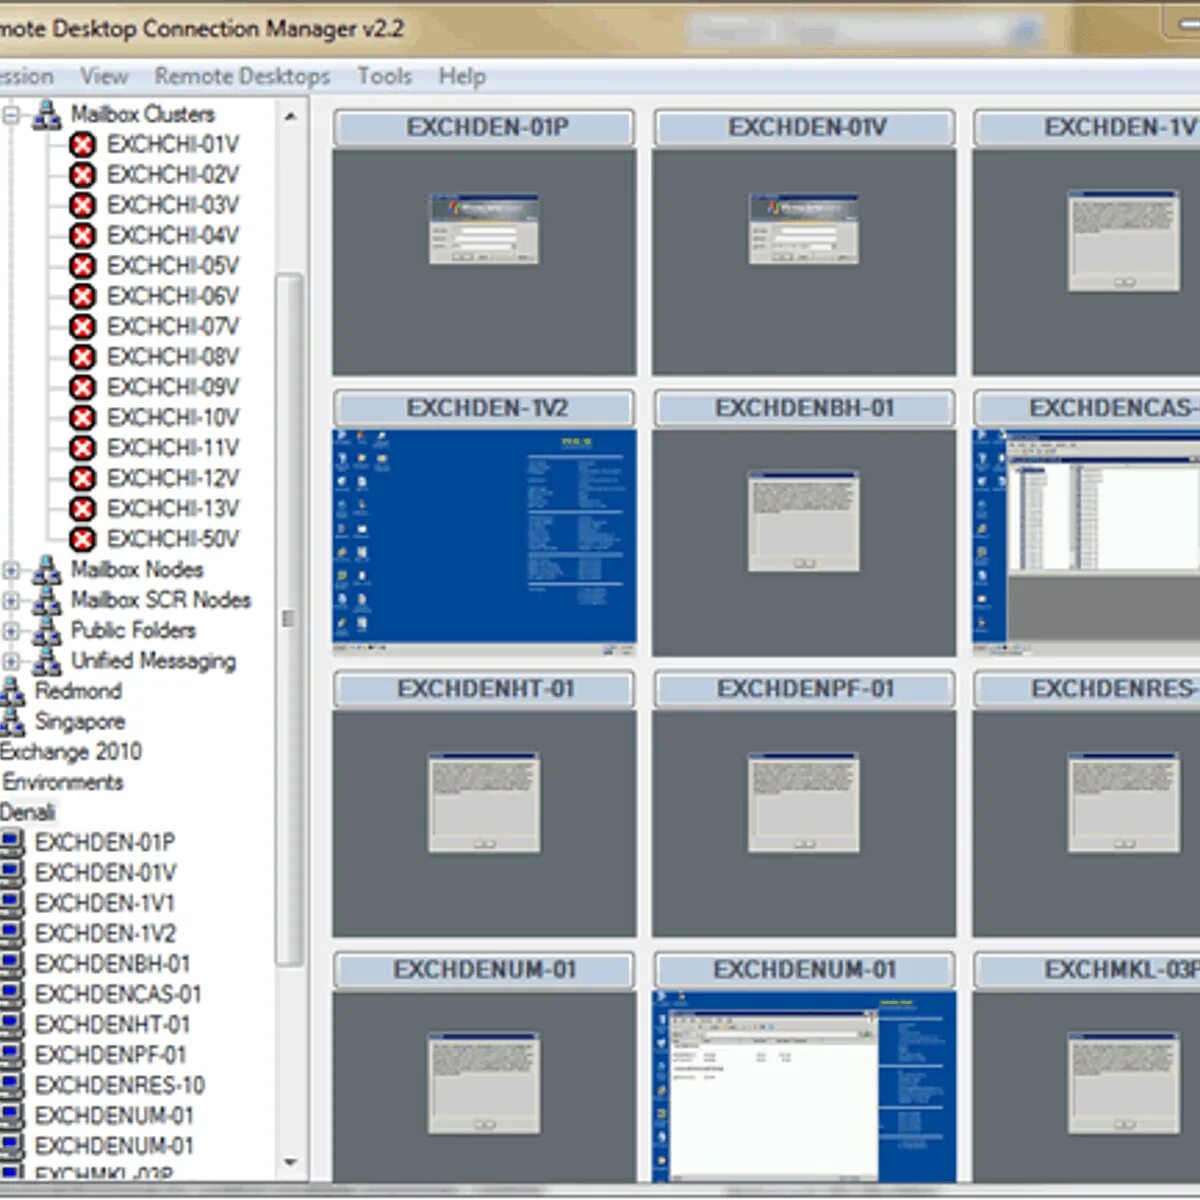The height and width of the screenshot is (1200, 1200).
Task: Click the red error icon beside EXCHCHI-13V
Action: coord(83,509)
